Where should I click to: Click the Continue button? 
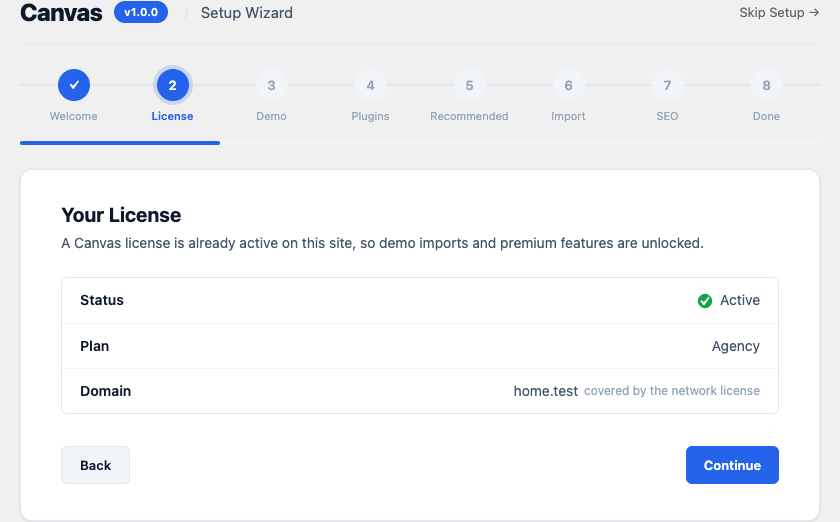[x=732, y=465]
